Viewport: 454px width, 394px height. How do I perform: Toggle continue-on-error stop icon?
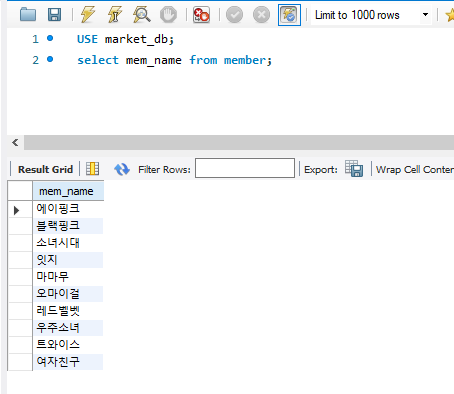coord(201,15)
